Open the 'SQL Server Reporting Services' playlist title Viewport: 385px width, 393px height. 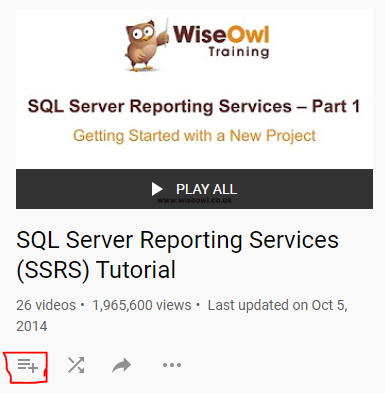point(177,240)
